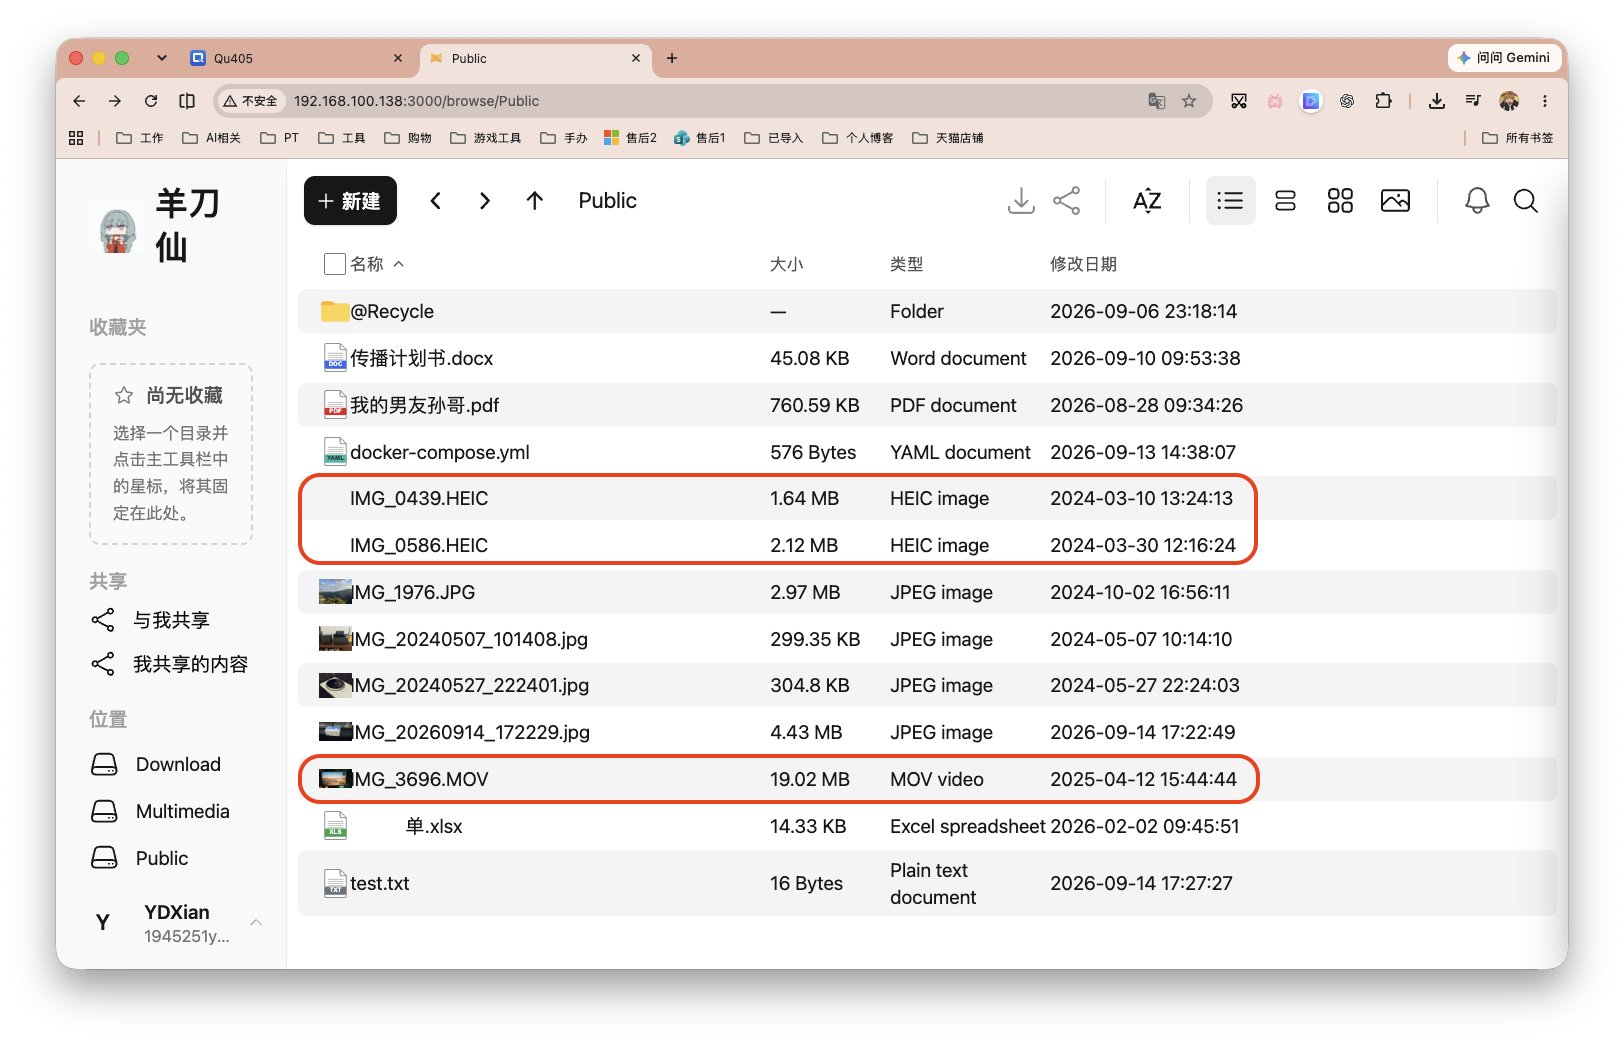This screenshot has width=1624, height=1043.
Task: Open the Chrome three-dot menu
Action: (1545, 101)
